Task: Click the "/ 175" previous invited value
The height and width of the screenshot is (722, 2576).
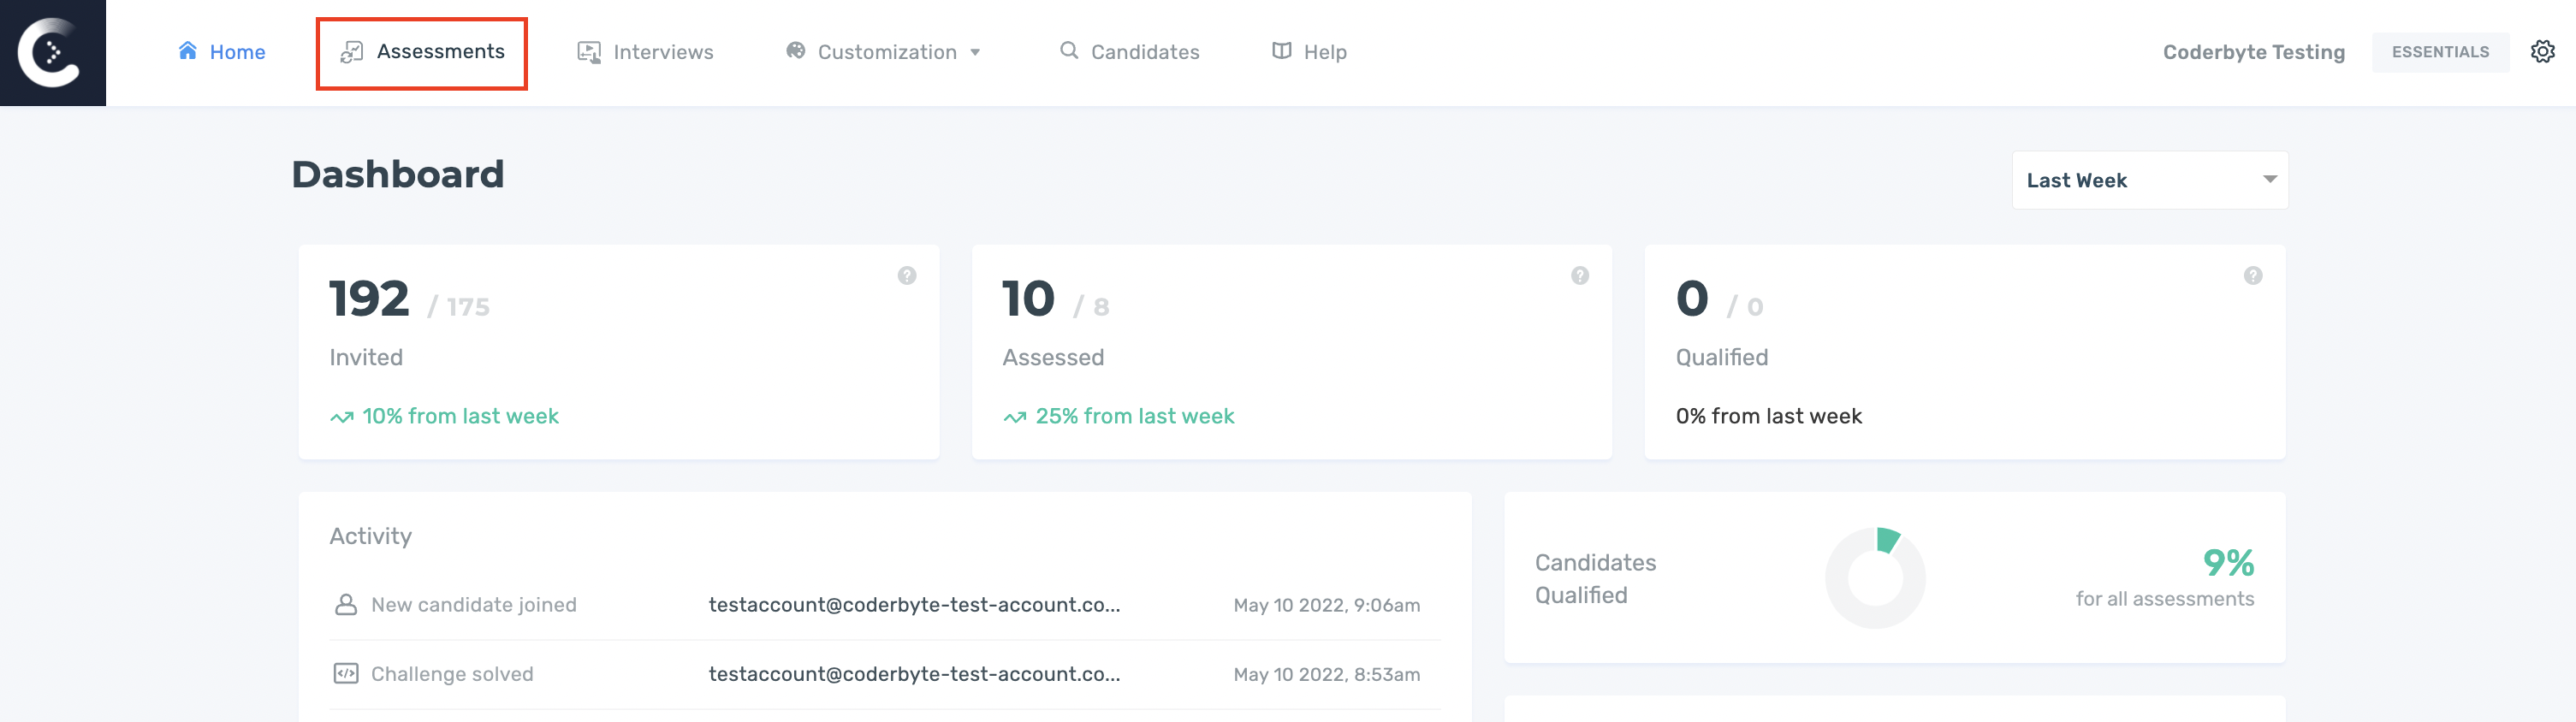Action: [459, 307]
